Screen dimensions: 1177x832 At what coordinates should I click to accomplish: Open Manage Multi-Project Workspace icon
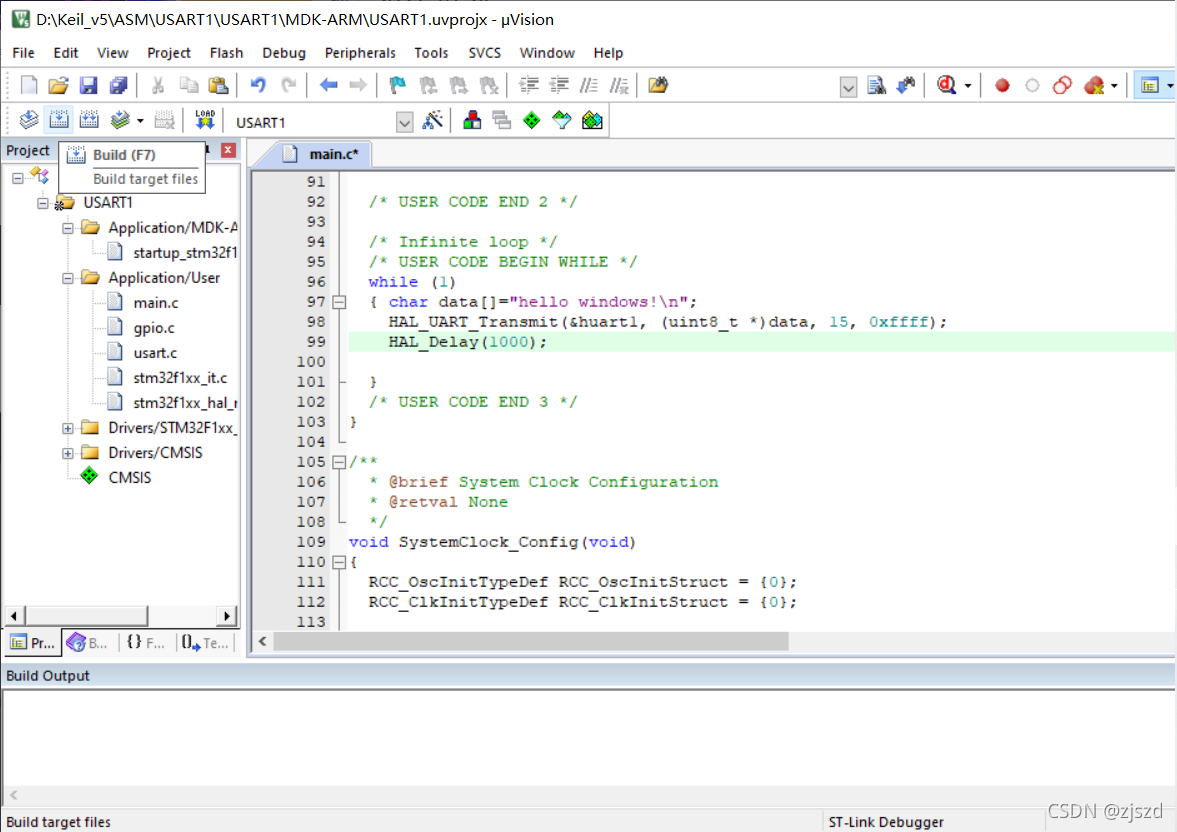pos(502,120)
